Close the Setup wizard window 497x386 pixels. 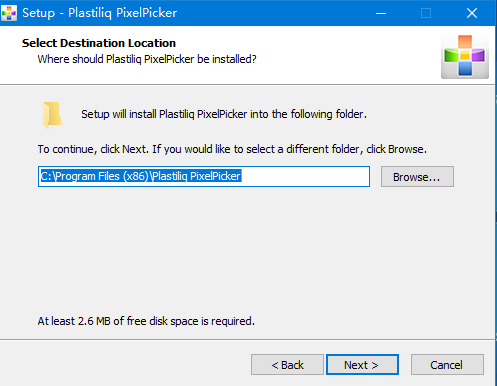click(x=472, y=13)
